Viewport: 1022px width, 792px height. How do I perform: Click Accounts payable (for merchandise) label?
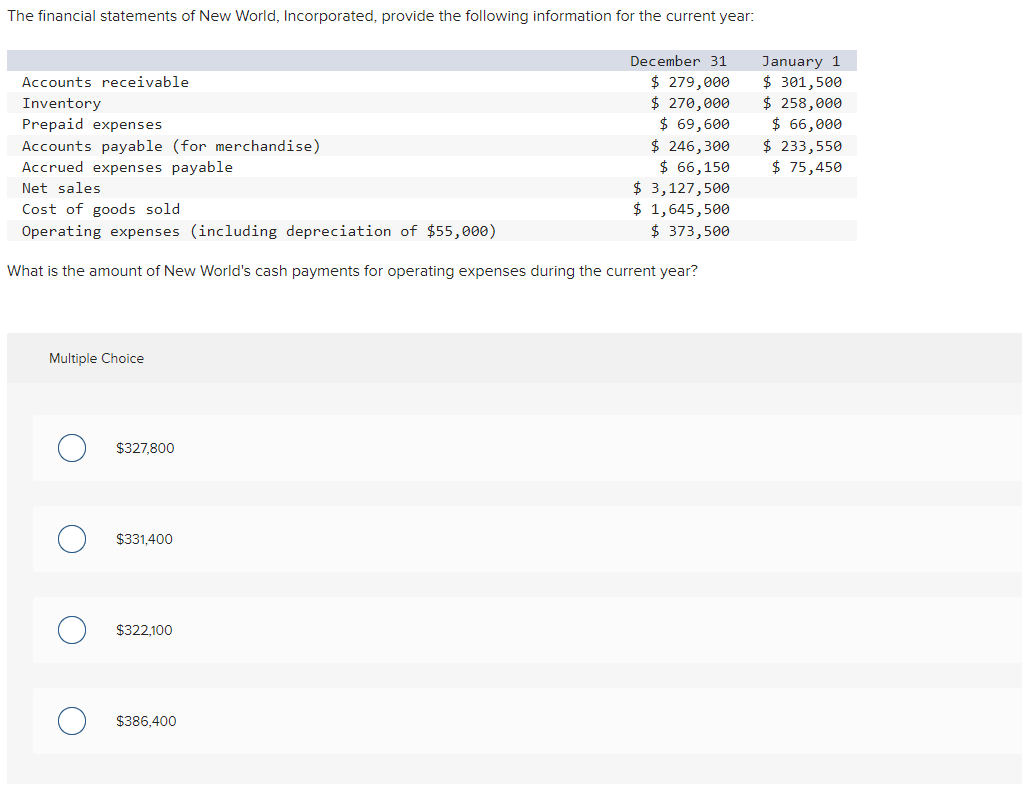point(171,146)
